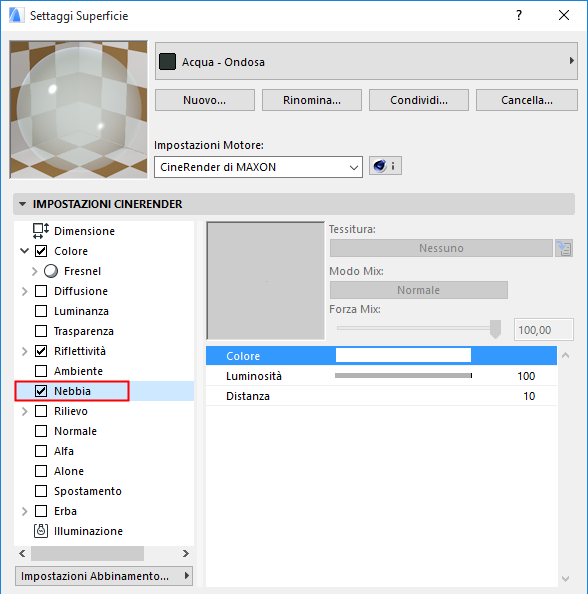Click the Forza Mix slider handle
Image resolution: width=588 pixels, height=594 pixels.
click(495, 329)
